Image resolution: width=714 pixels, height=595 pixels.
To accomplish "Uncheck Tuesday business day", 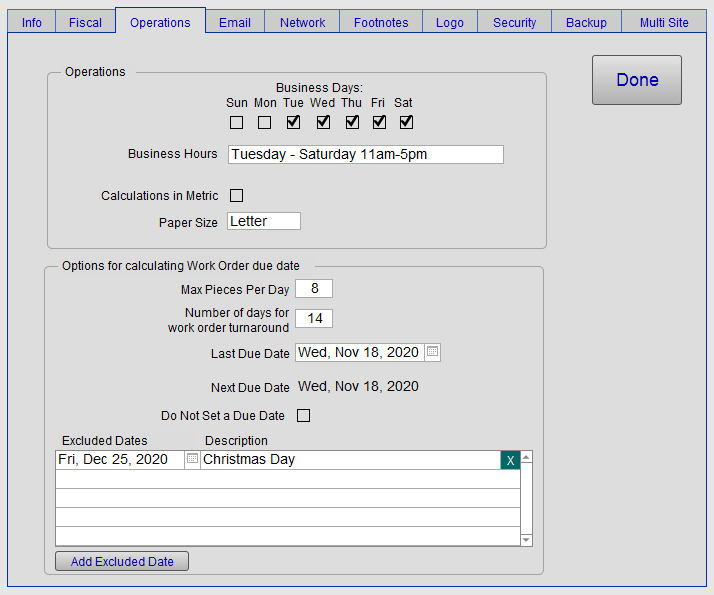I will 293,123.
